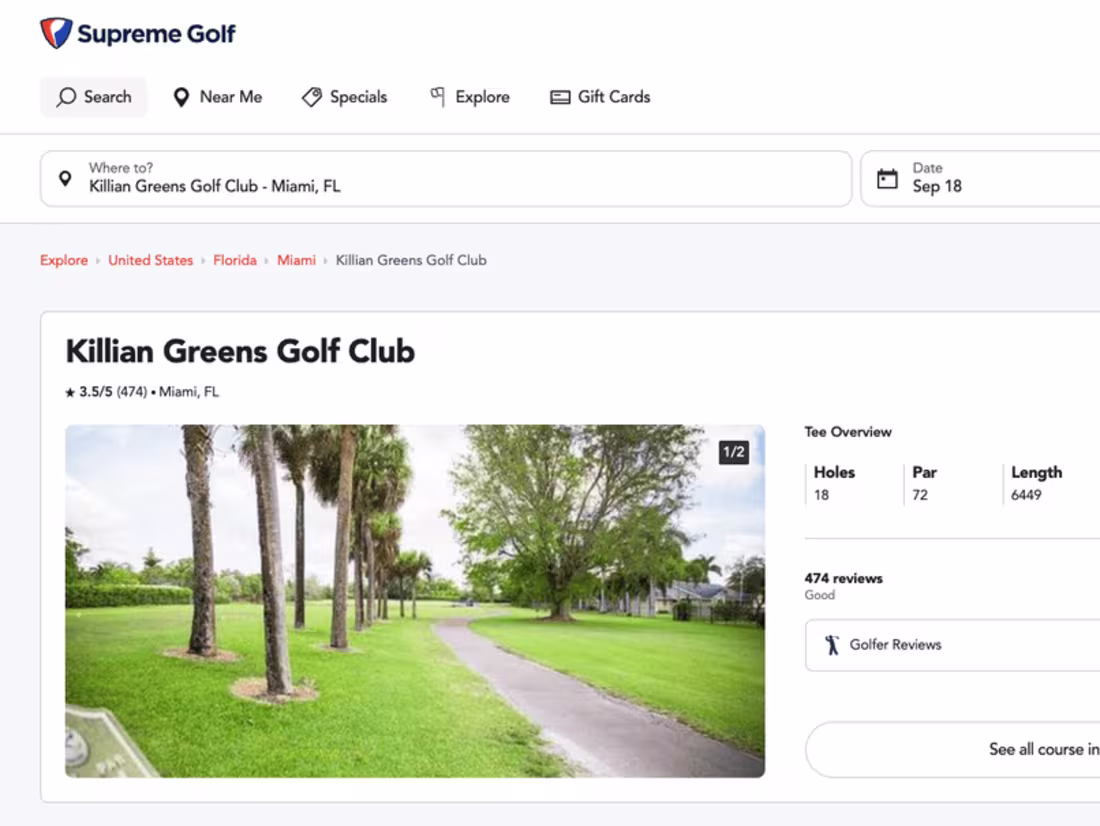Open the calendar icon next to Date
The width and height of the screenshot is (1100, 826).
888,178
